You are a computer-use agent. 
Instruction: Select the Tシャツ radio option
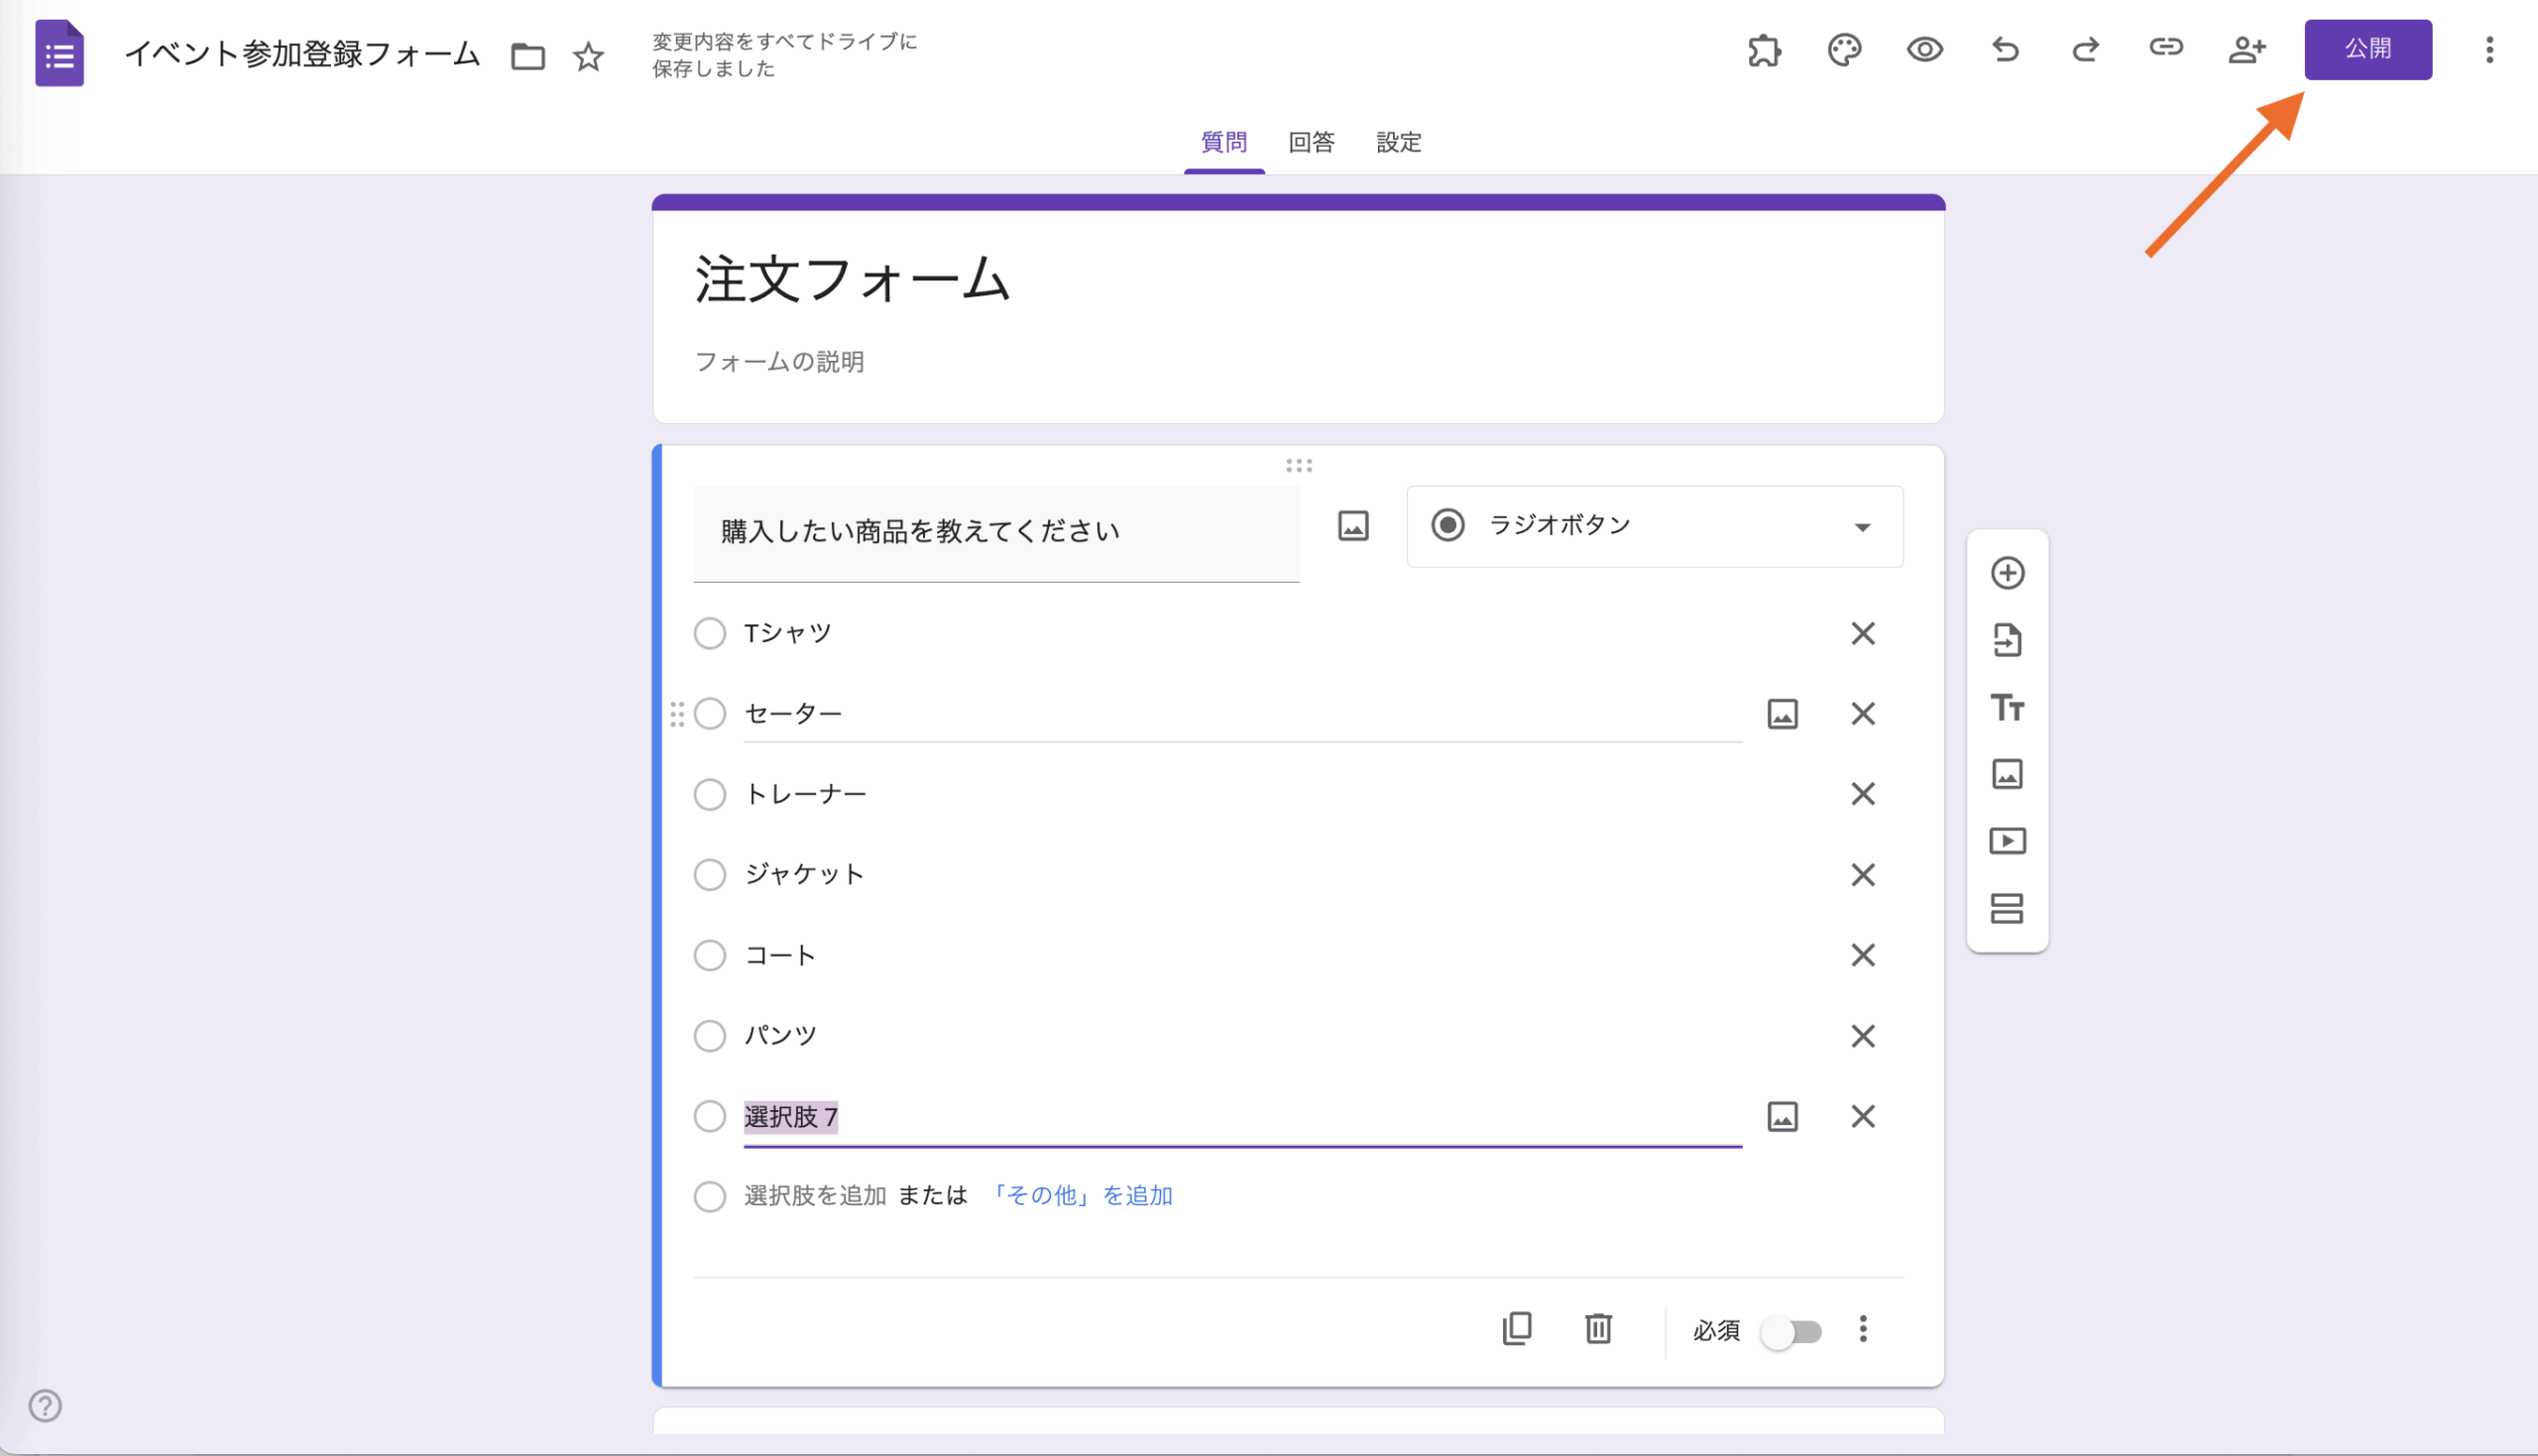pyautogui.click(x=710, y=633)
